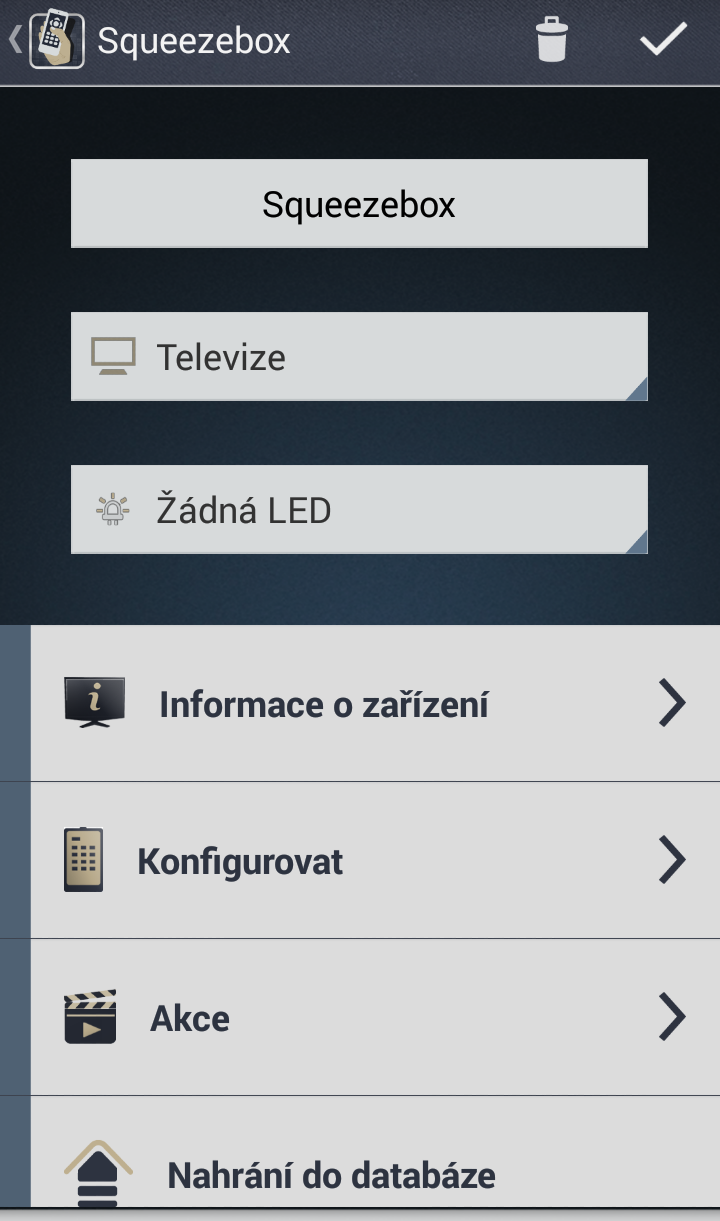Image resolution: width=720 pixels, height=1221 pixels.
Task: Tap the TV info icon
Action: [x=95, y=702]
